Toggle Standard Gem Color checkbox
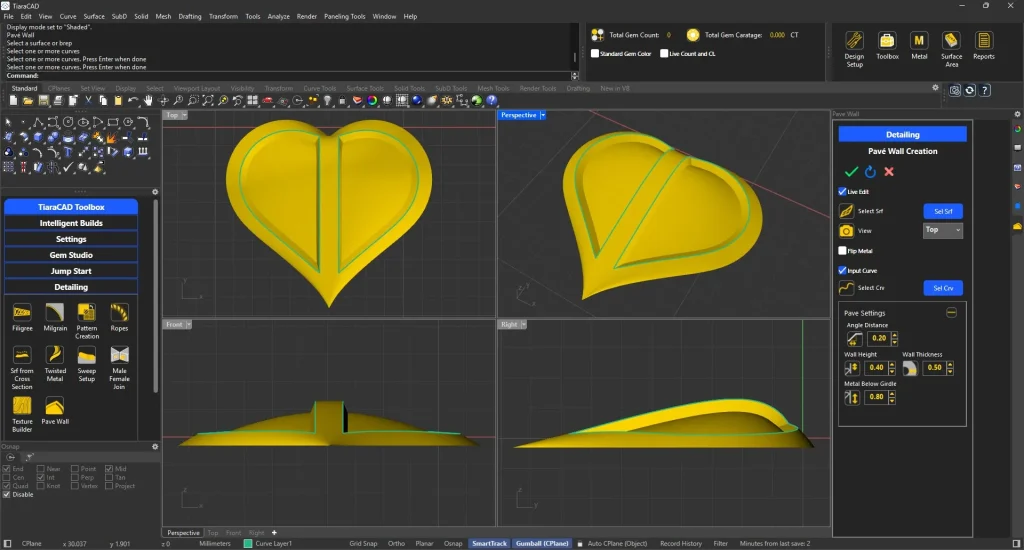This screenshot has height=550, width=1024. pyautogui.click(x=596, y=53)
